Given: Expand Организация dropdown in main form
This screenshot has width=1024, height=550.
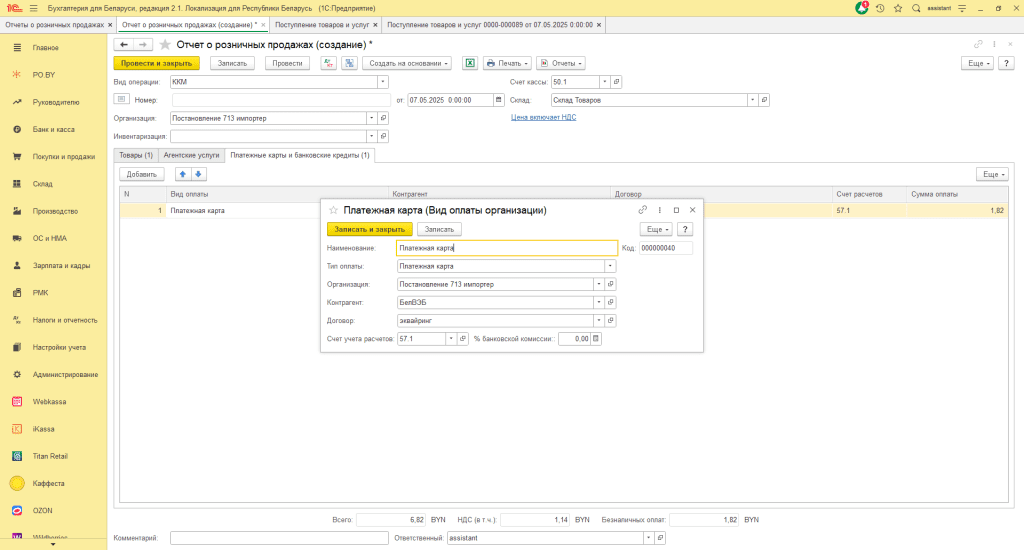Looking at the screenshot, I should (372, 118).
